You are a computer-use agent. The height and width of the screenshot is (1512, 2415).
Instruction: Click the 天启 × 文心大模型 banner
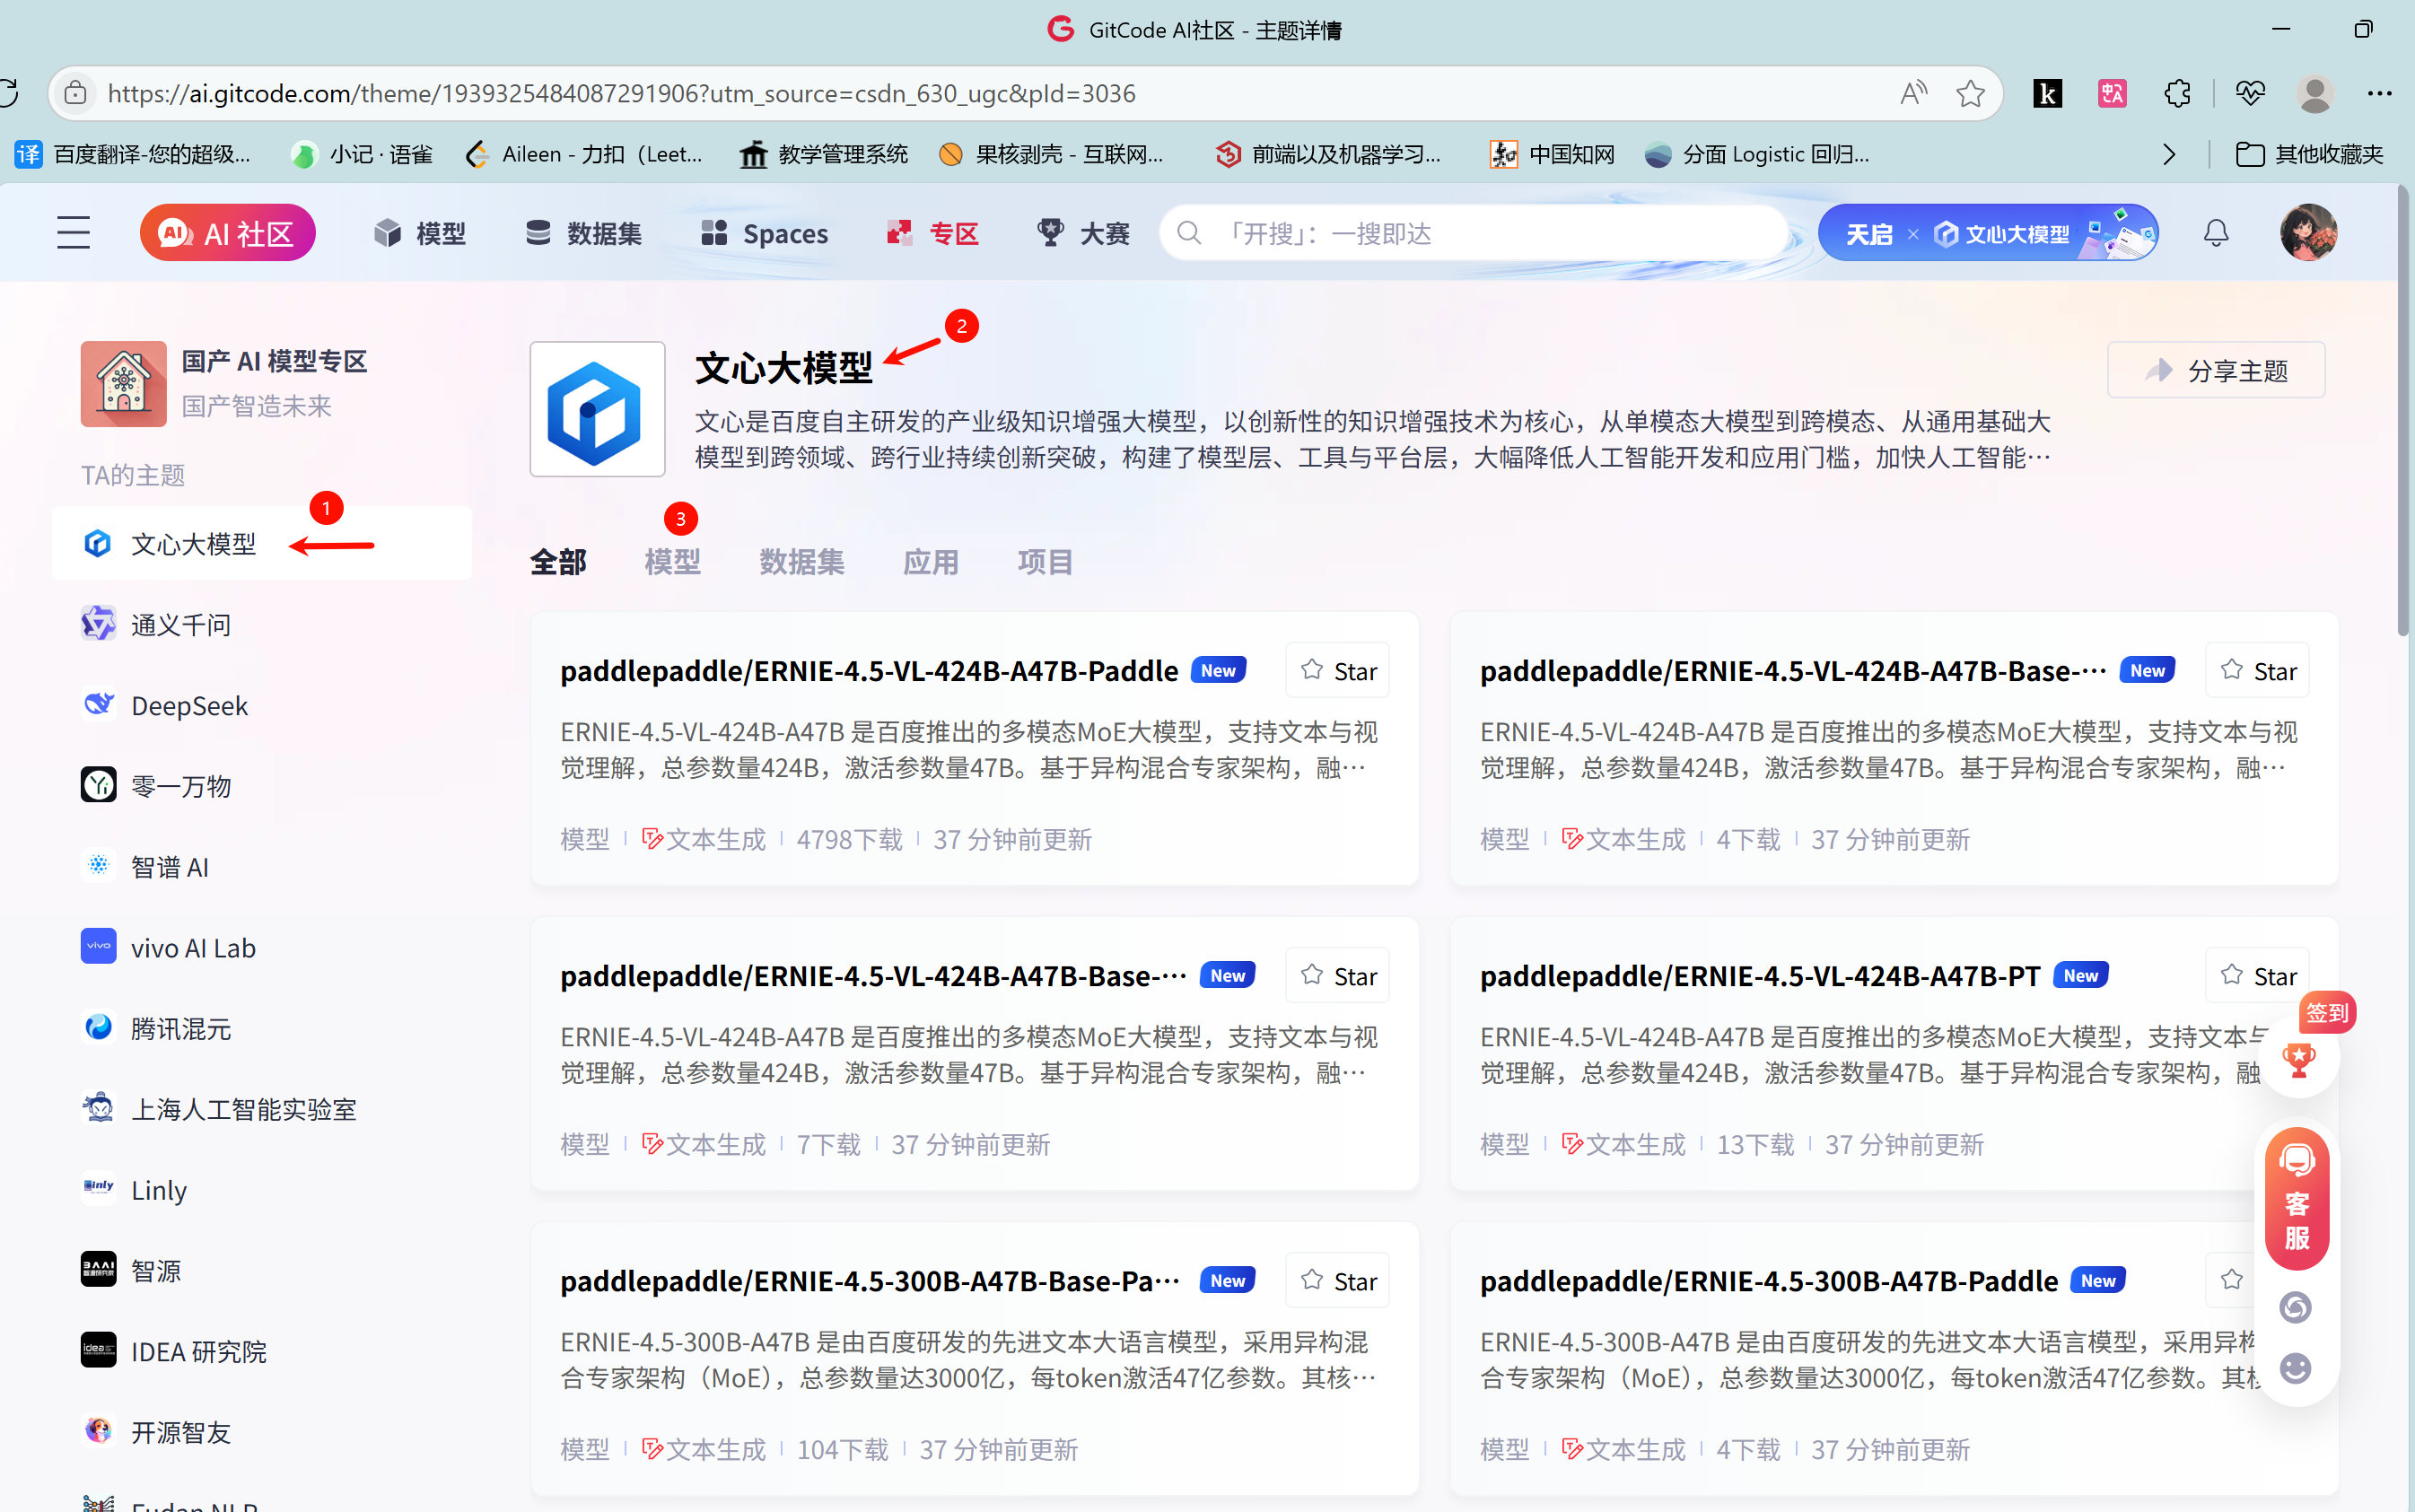tap(1988, 233)
